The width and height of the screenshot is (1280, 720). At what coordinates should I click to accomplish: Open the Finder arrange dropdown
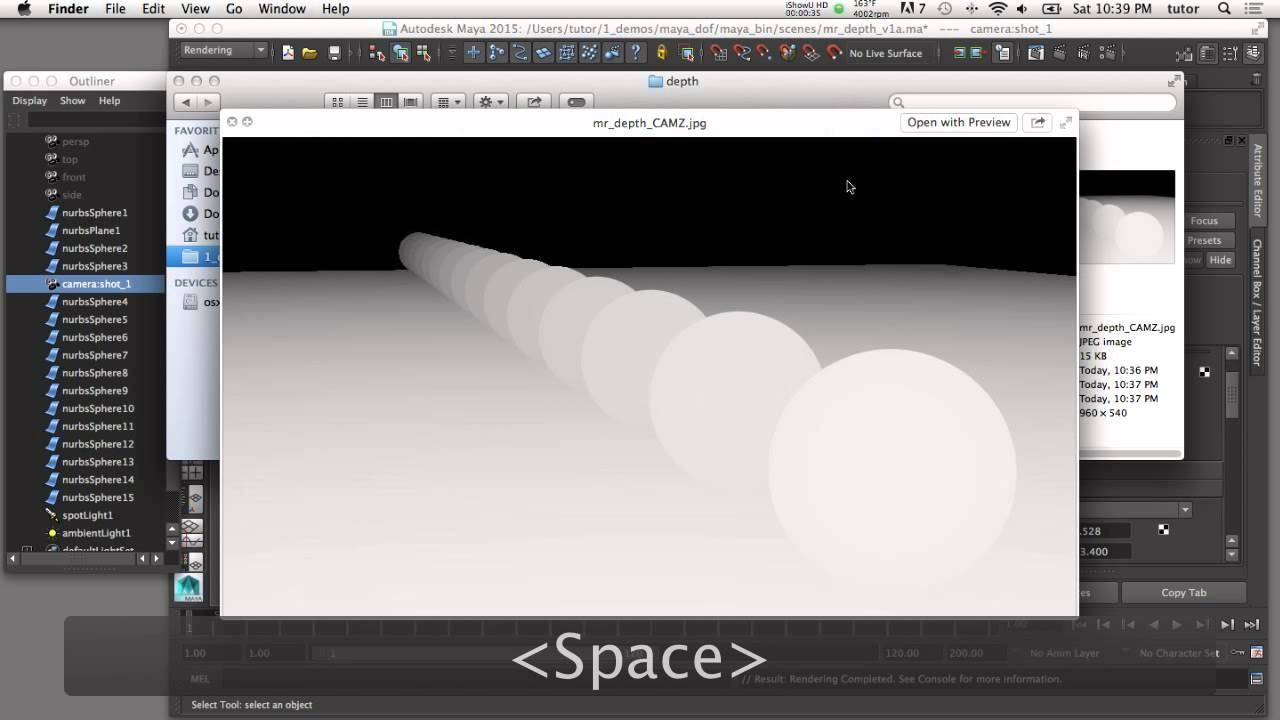click(x=447, y=102)
